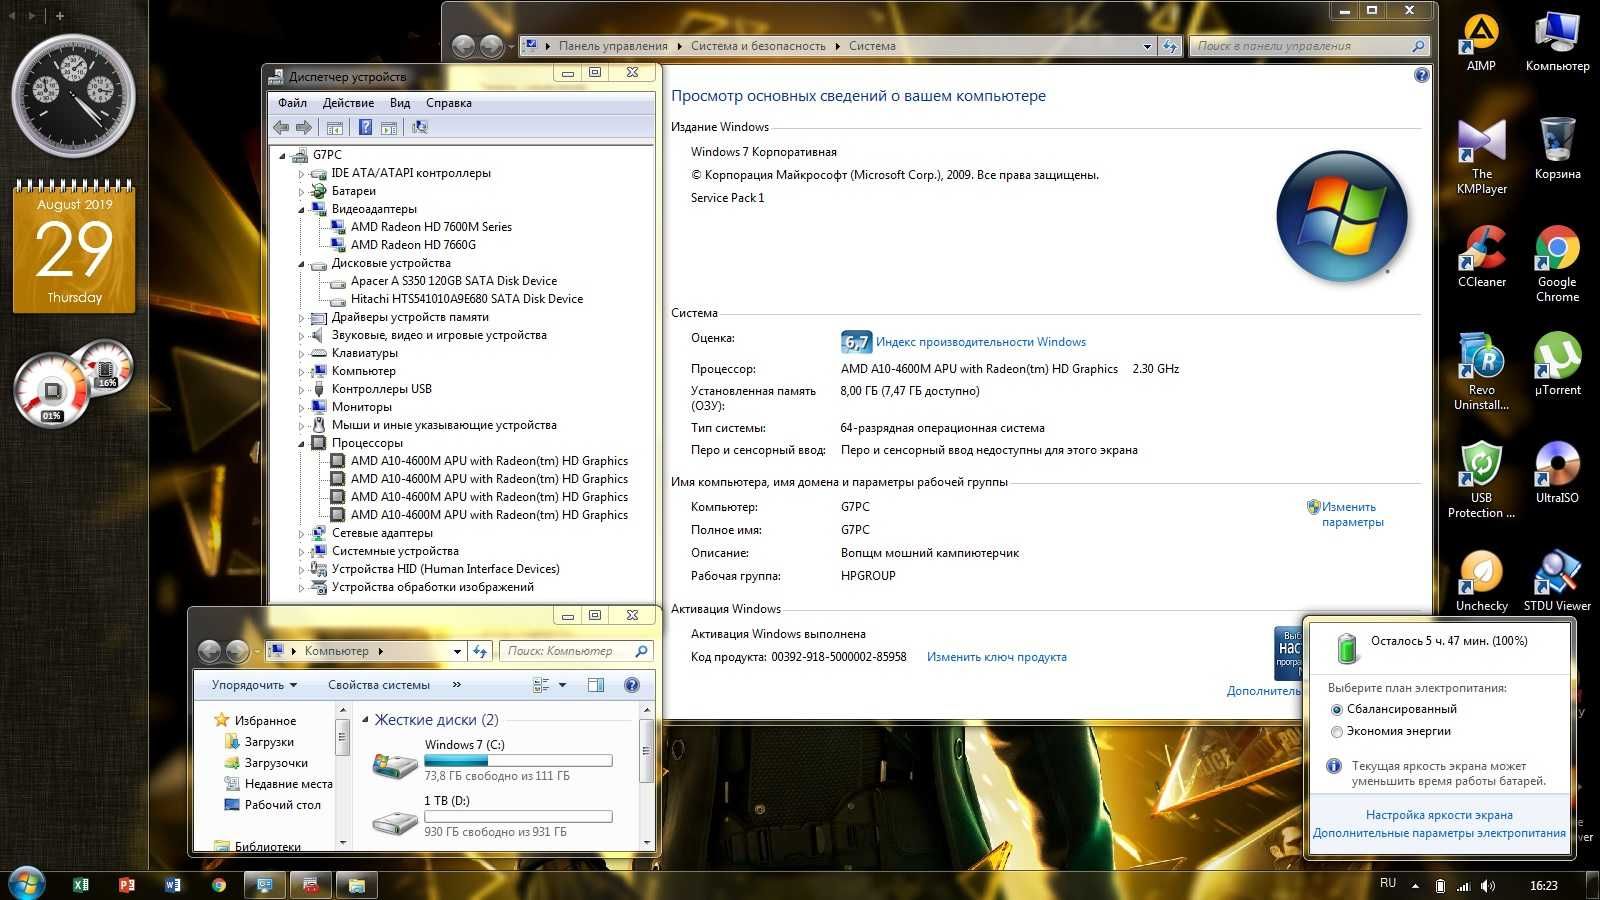Open Настройка яркости экрана link
Viewport: 1600px width, 900px height.
[1439, 815]
